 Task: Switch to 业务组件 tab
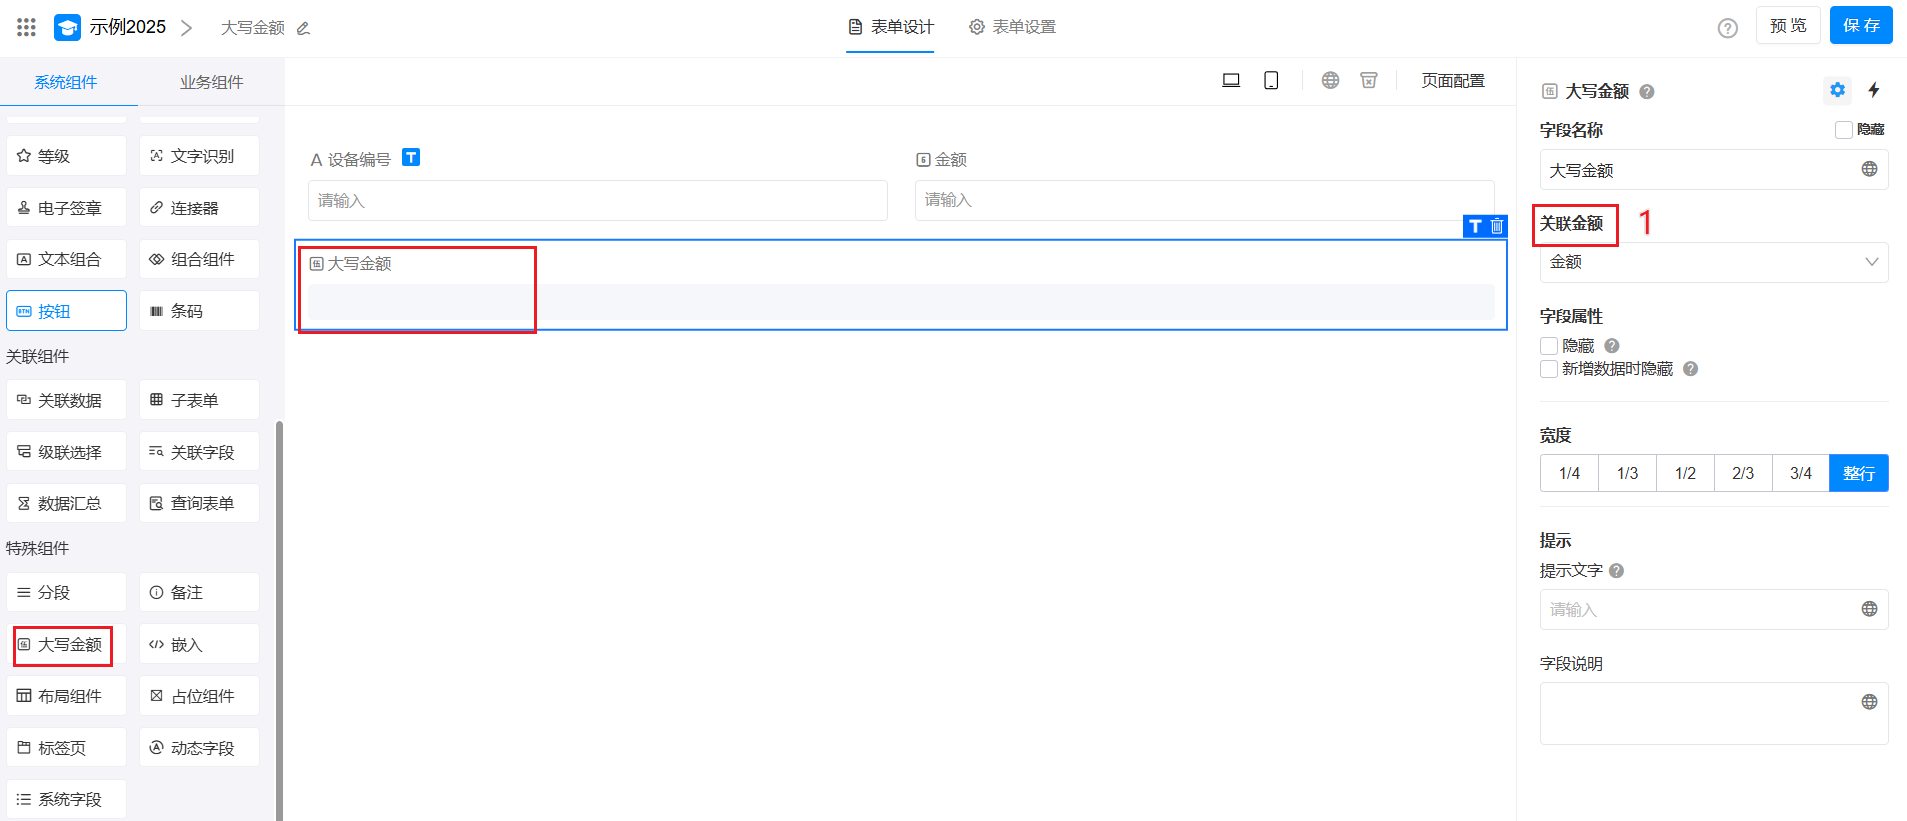pyautogui.click(x=211, y=82)
